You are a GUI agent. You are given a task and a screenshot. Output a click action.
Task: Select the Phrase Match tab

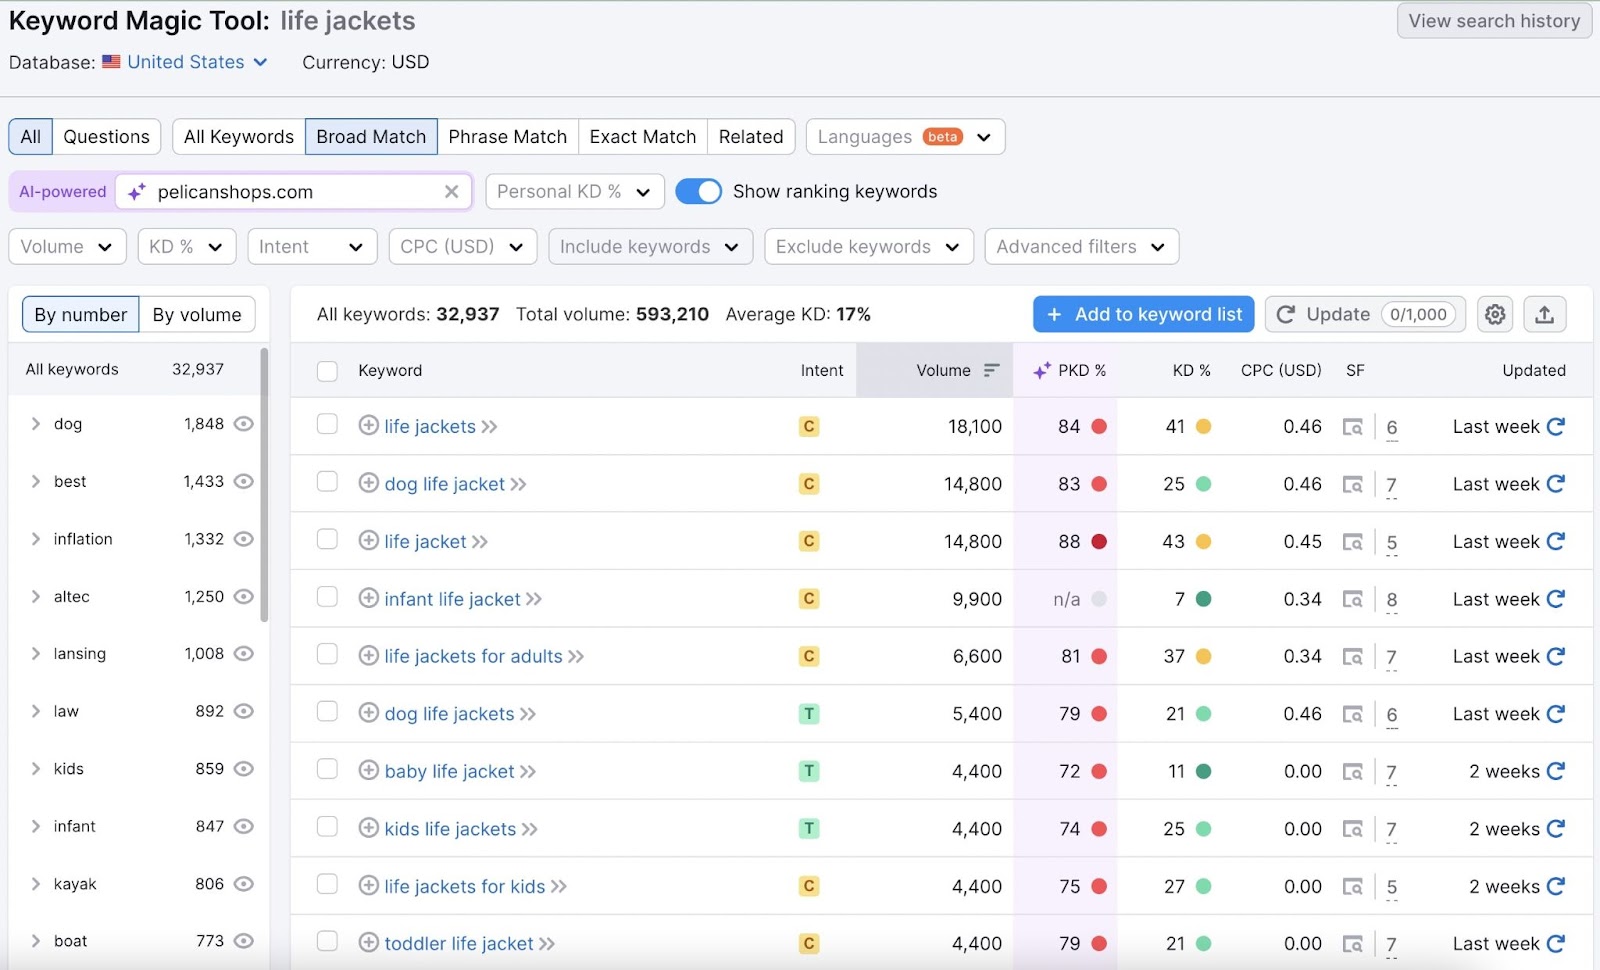(x=508, y=136)
